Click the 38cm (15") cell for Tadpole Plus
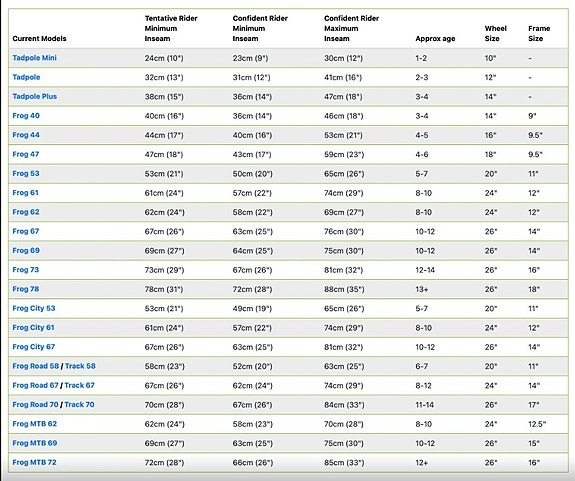 click(164, 97)
